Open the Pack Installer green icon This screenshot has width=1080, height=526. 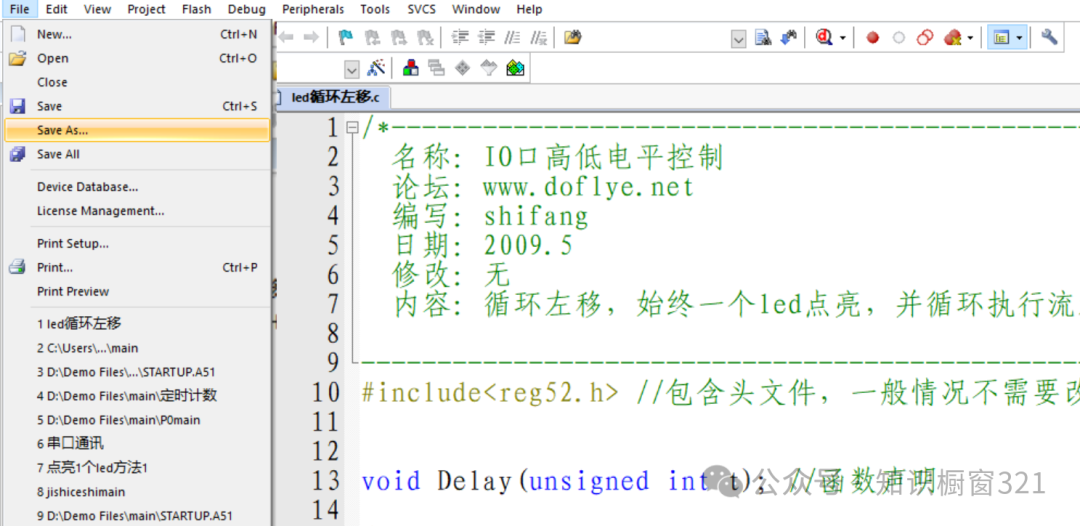516,68
